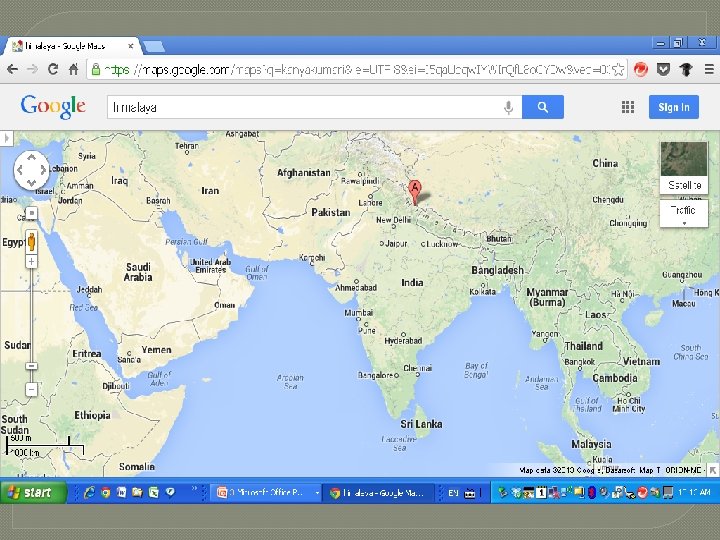The image size is (720, 540).
Task: Click the New Delhi city label
Action: click(x=394, y=220)
